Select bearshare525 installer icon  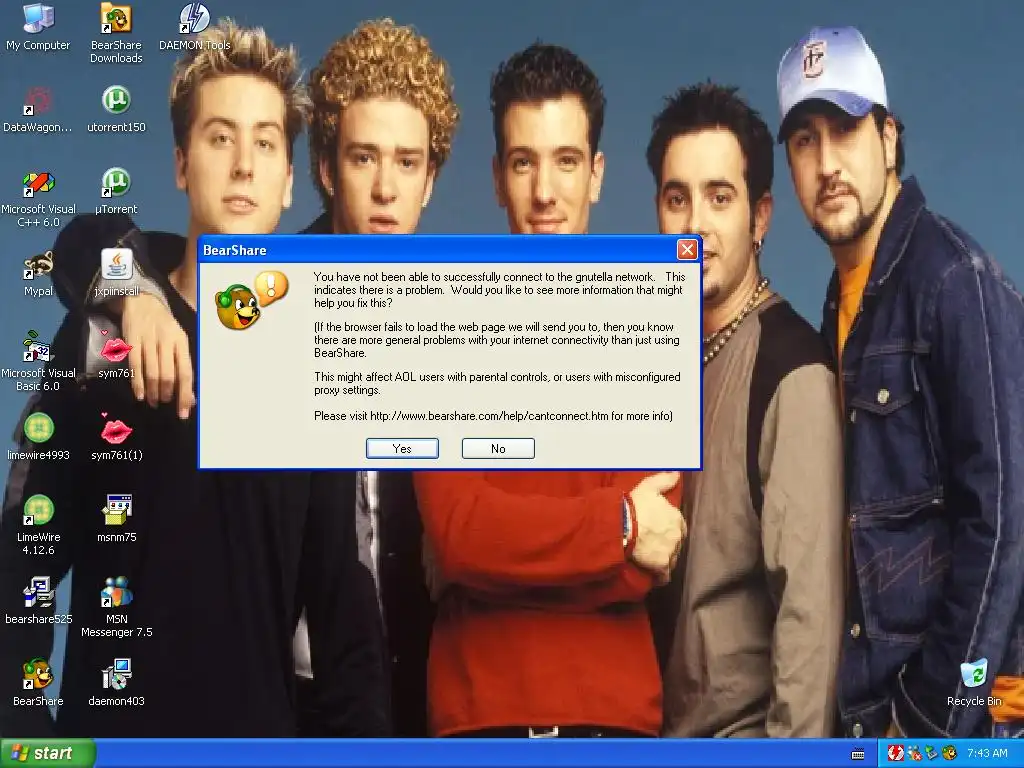[x=38, y=601]
